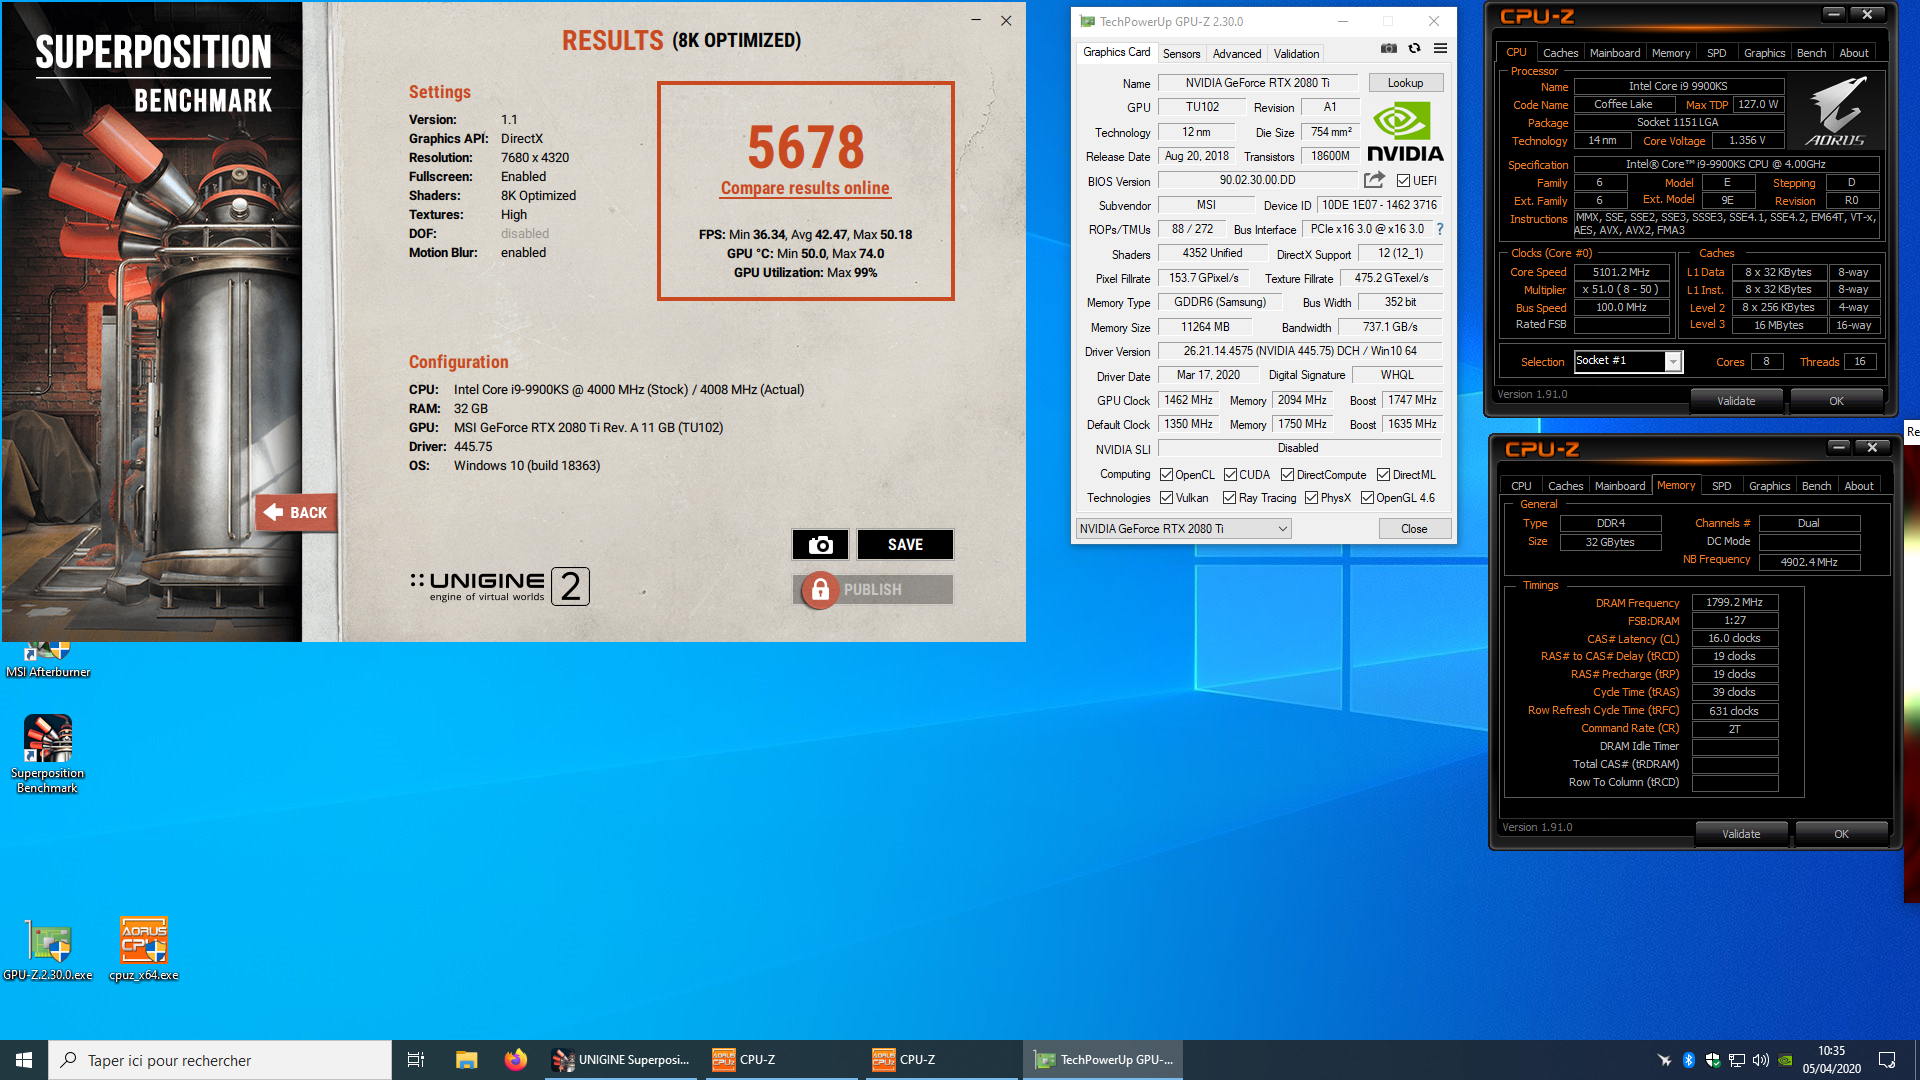
Task: Toggle the CUDA checkbox
Action: (x=1230, y=475)
